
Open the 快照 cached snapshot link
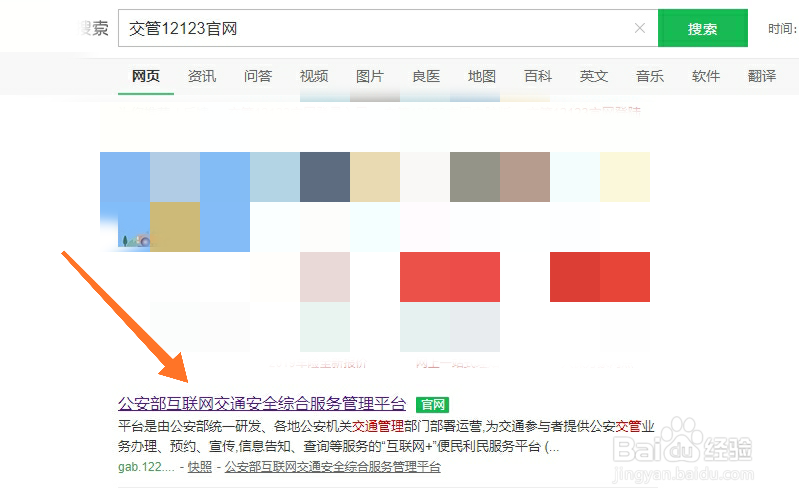[x=200, y=467]
